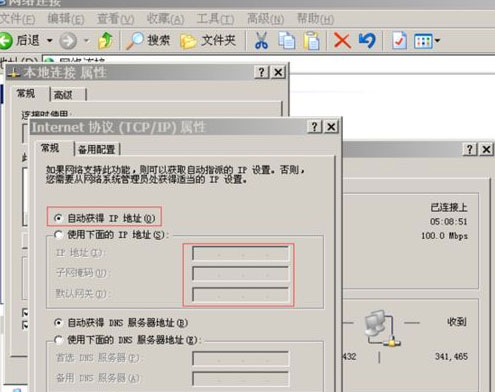Viewport: 495px width, 392px height.
Task: Click the IP 地址 input field
Action: pyautogui.click(x=240, y=254)
